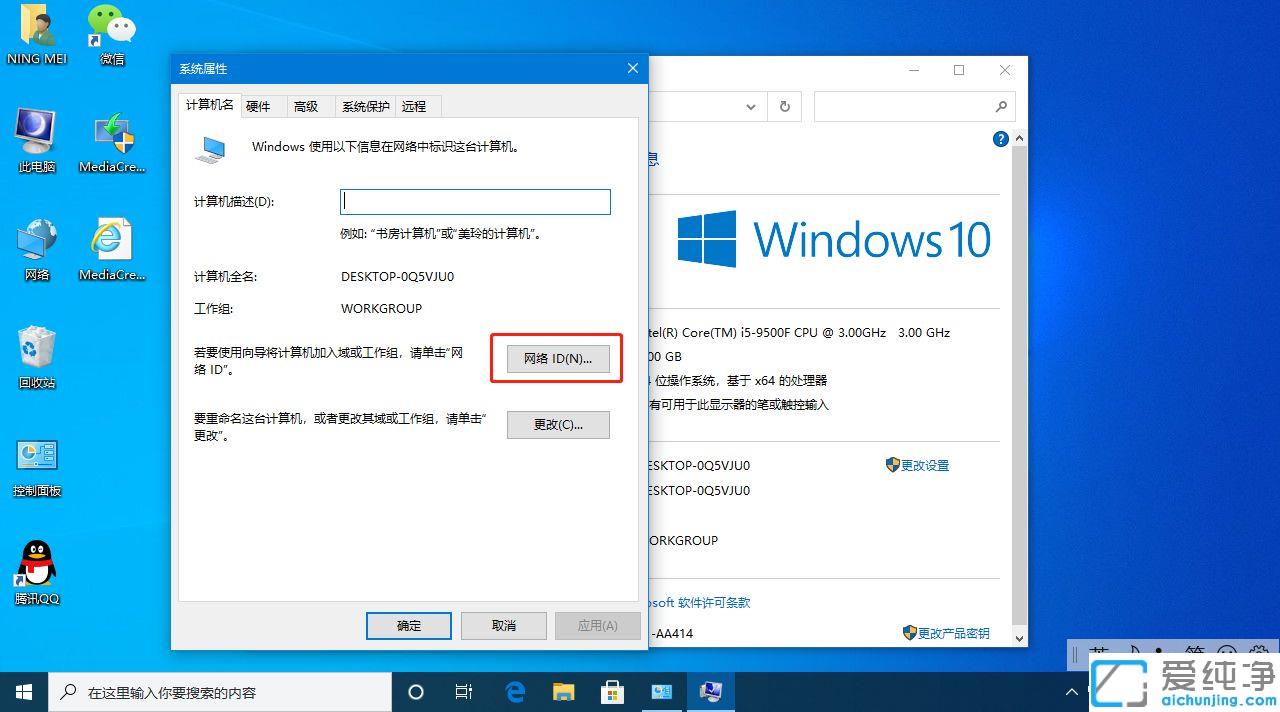Open 控制面板 from the desktop
The width and height of the screenshot is (1280, 712).
pyautogui.click(x=36, y=458)
